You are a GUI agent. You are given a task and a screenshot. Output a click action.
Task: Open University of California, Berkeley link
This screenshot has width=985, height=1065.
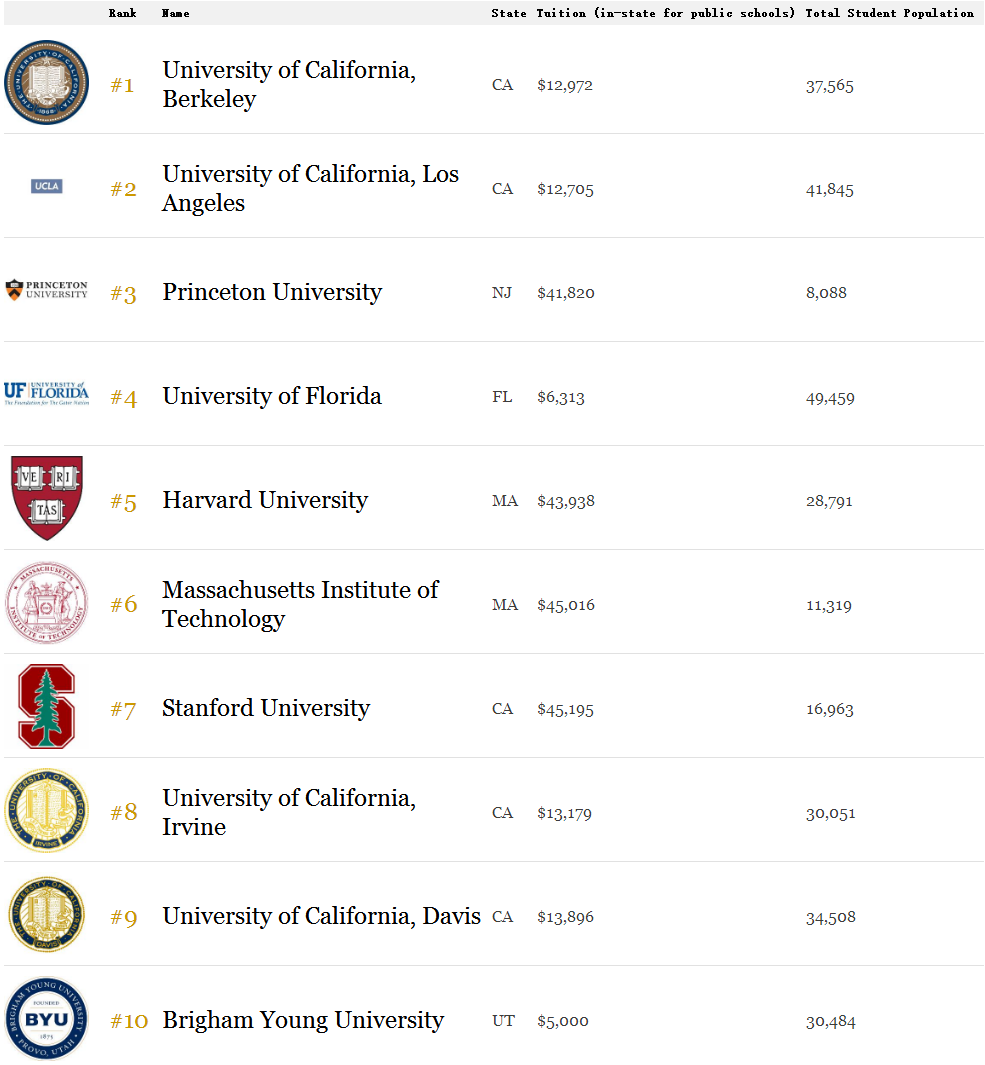pos(289,84)
